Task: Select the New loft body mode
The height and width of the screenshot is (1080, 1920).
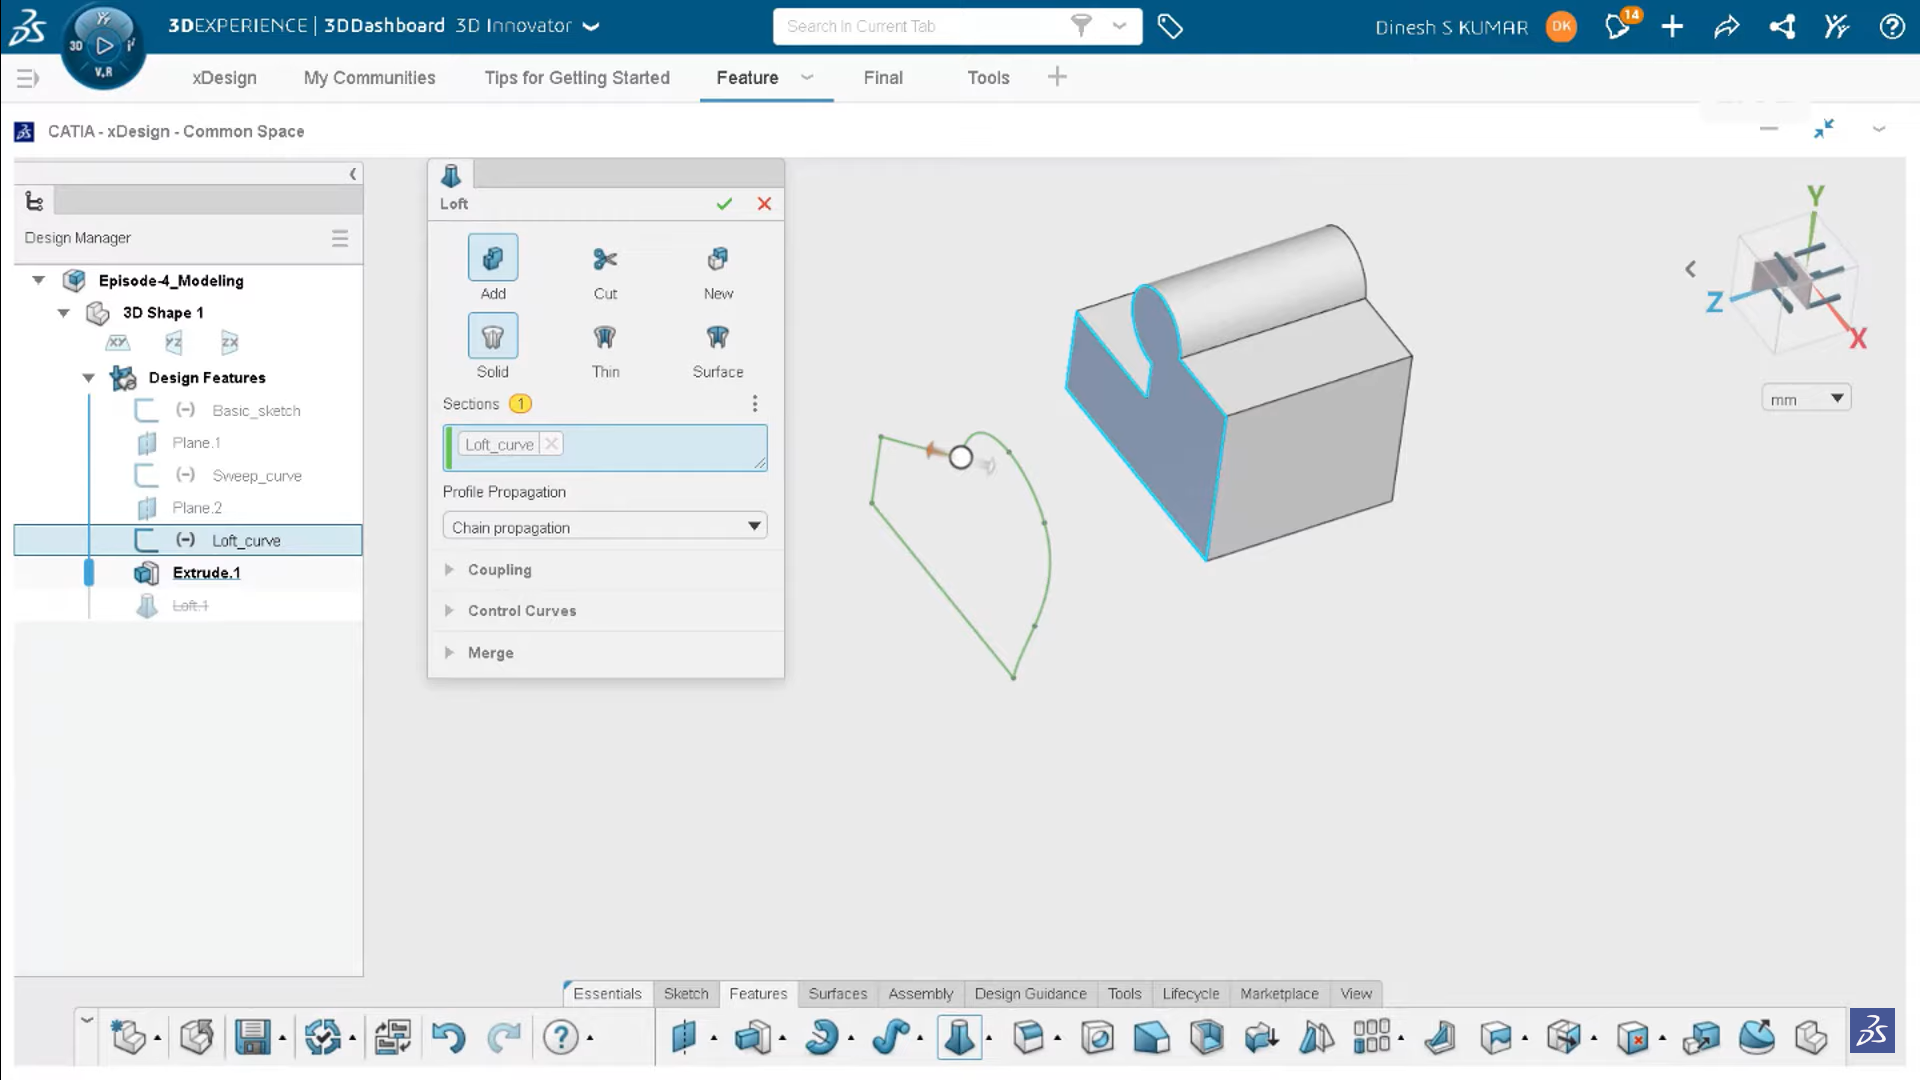Action: coord(718,267)
